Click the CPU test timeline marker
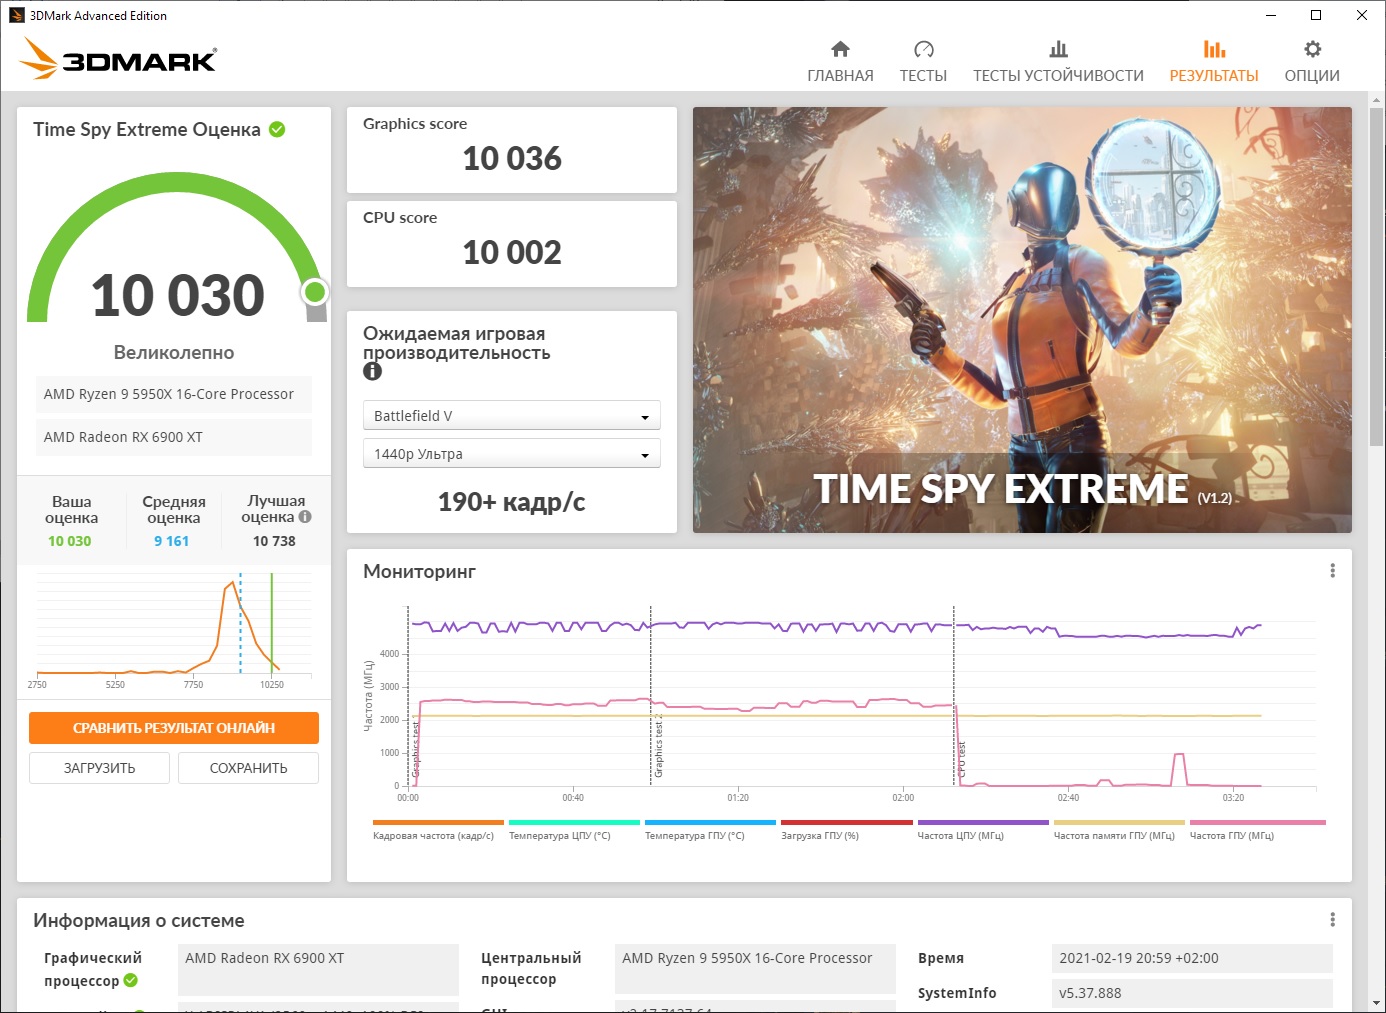 (x=961, y=758)
